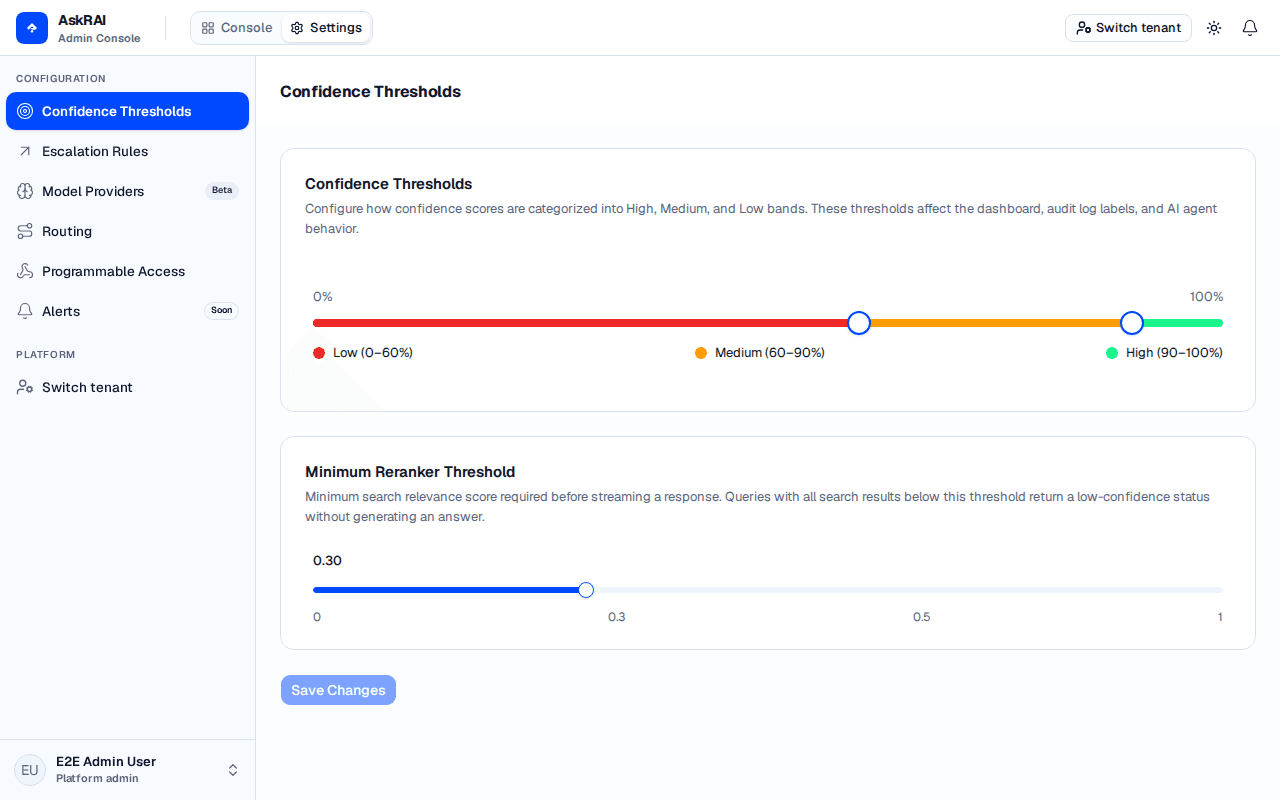
Task: Open Alerts settings
Action: pos(127,311)
